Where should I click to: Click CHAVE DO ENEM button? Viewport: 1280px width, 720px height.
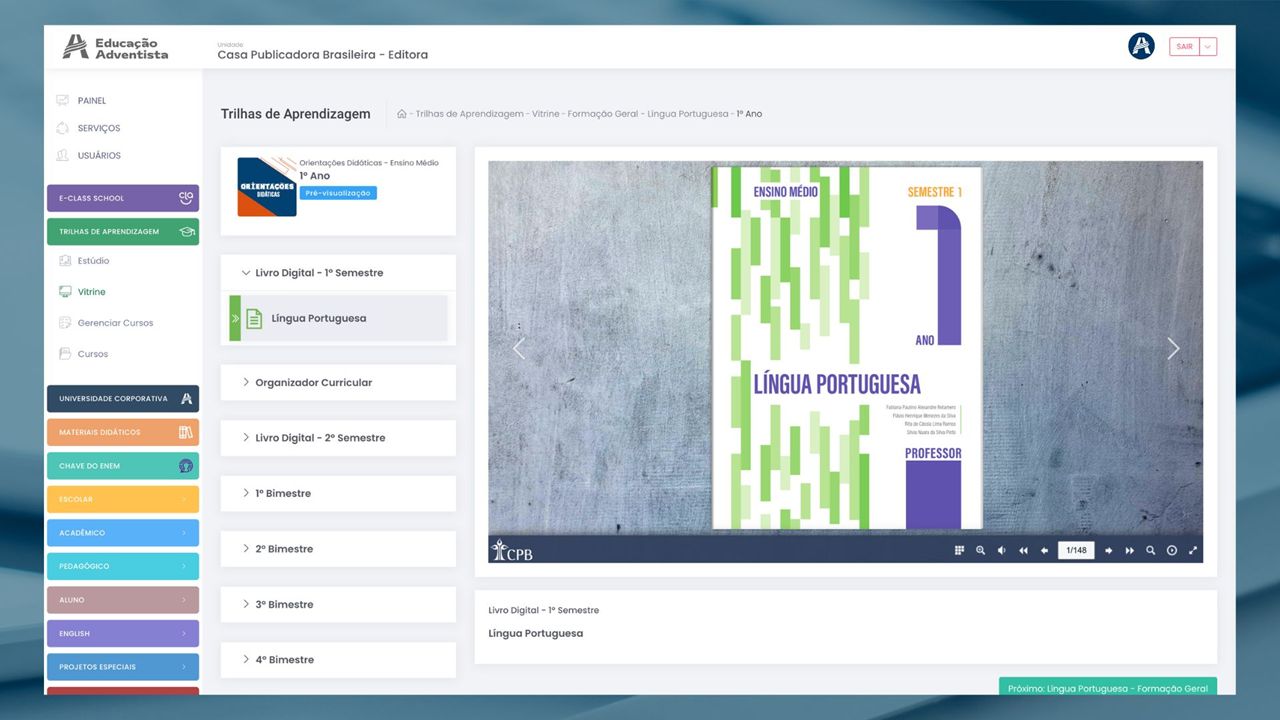pos(123,466)
